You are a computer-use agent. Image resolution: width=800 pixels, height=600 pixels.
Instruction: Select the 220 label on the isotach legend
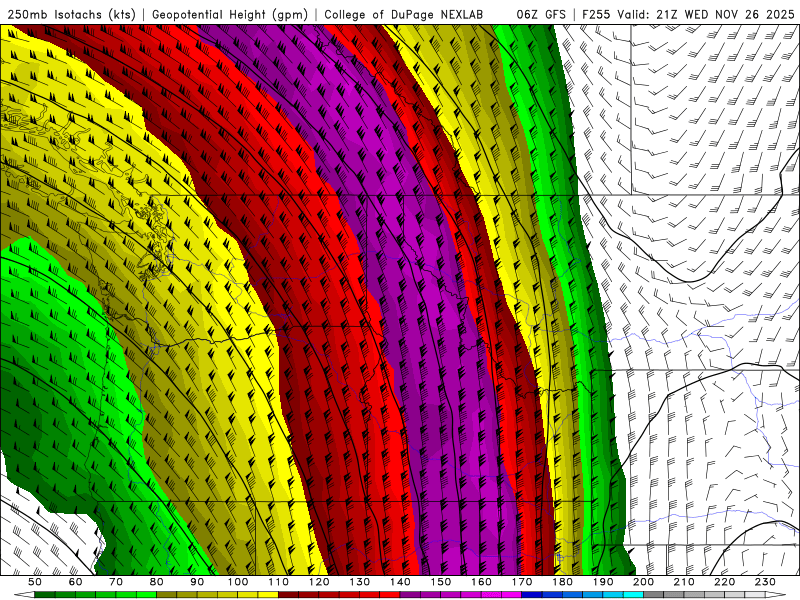pyautogui.click(x=724, y=582)
